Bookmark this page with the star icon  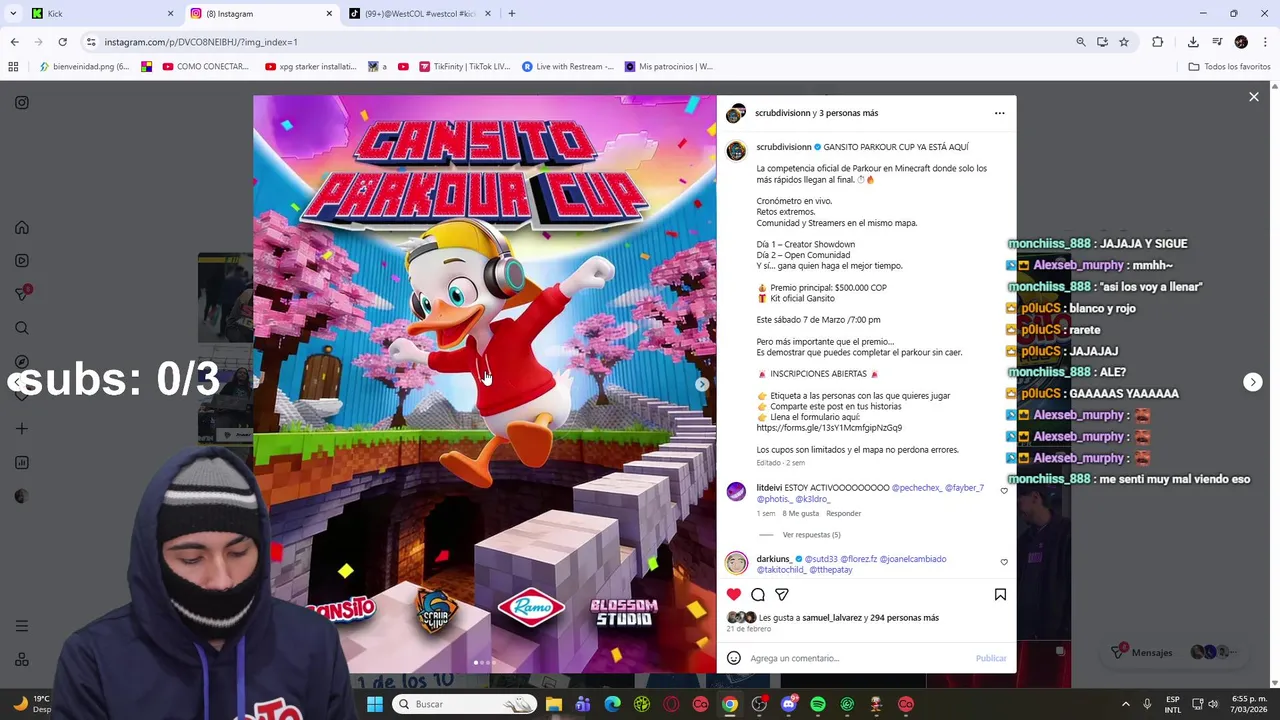coord(1124,42)
